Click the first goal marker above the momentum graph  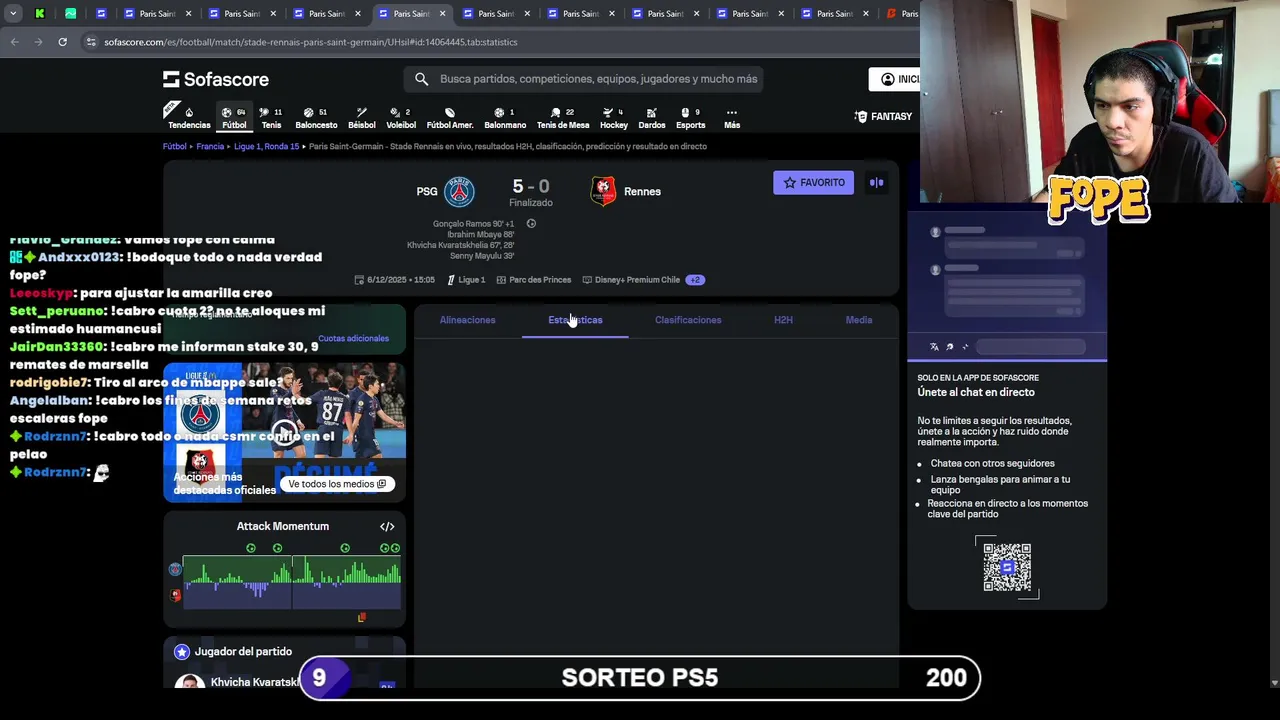point(251,548)
